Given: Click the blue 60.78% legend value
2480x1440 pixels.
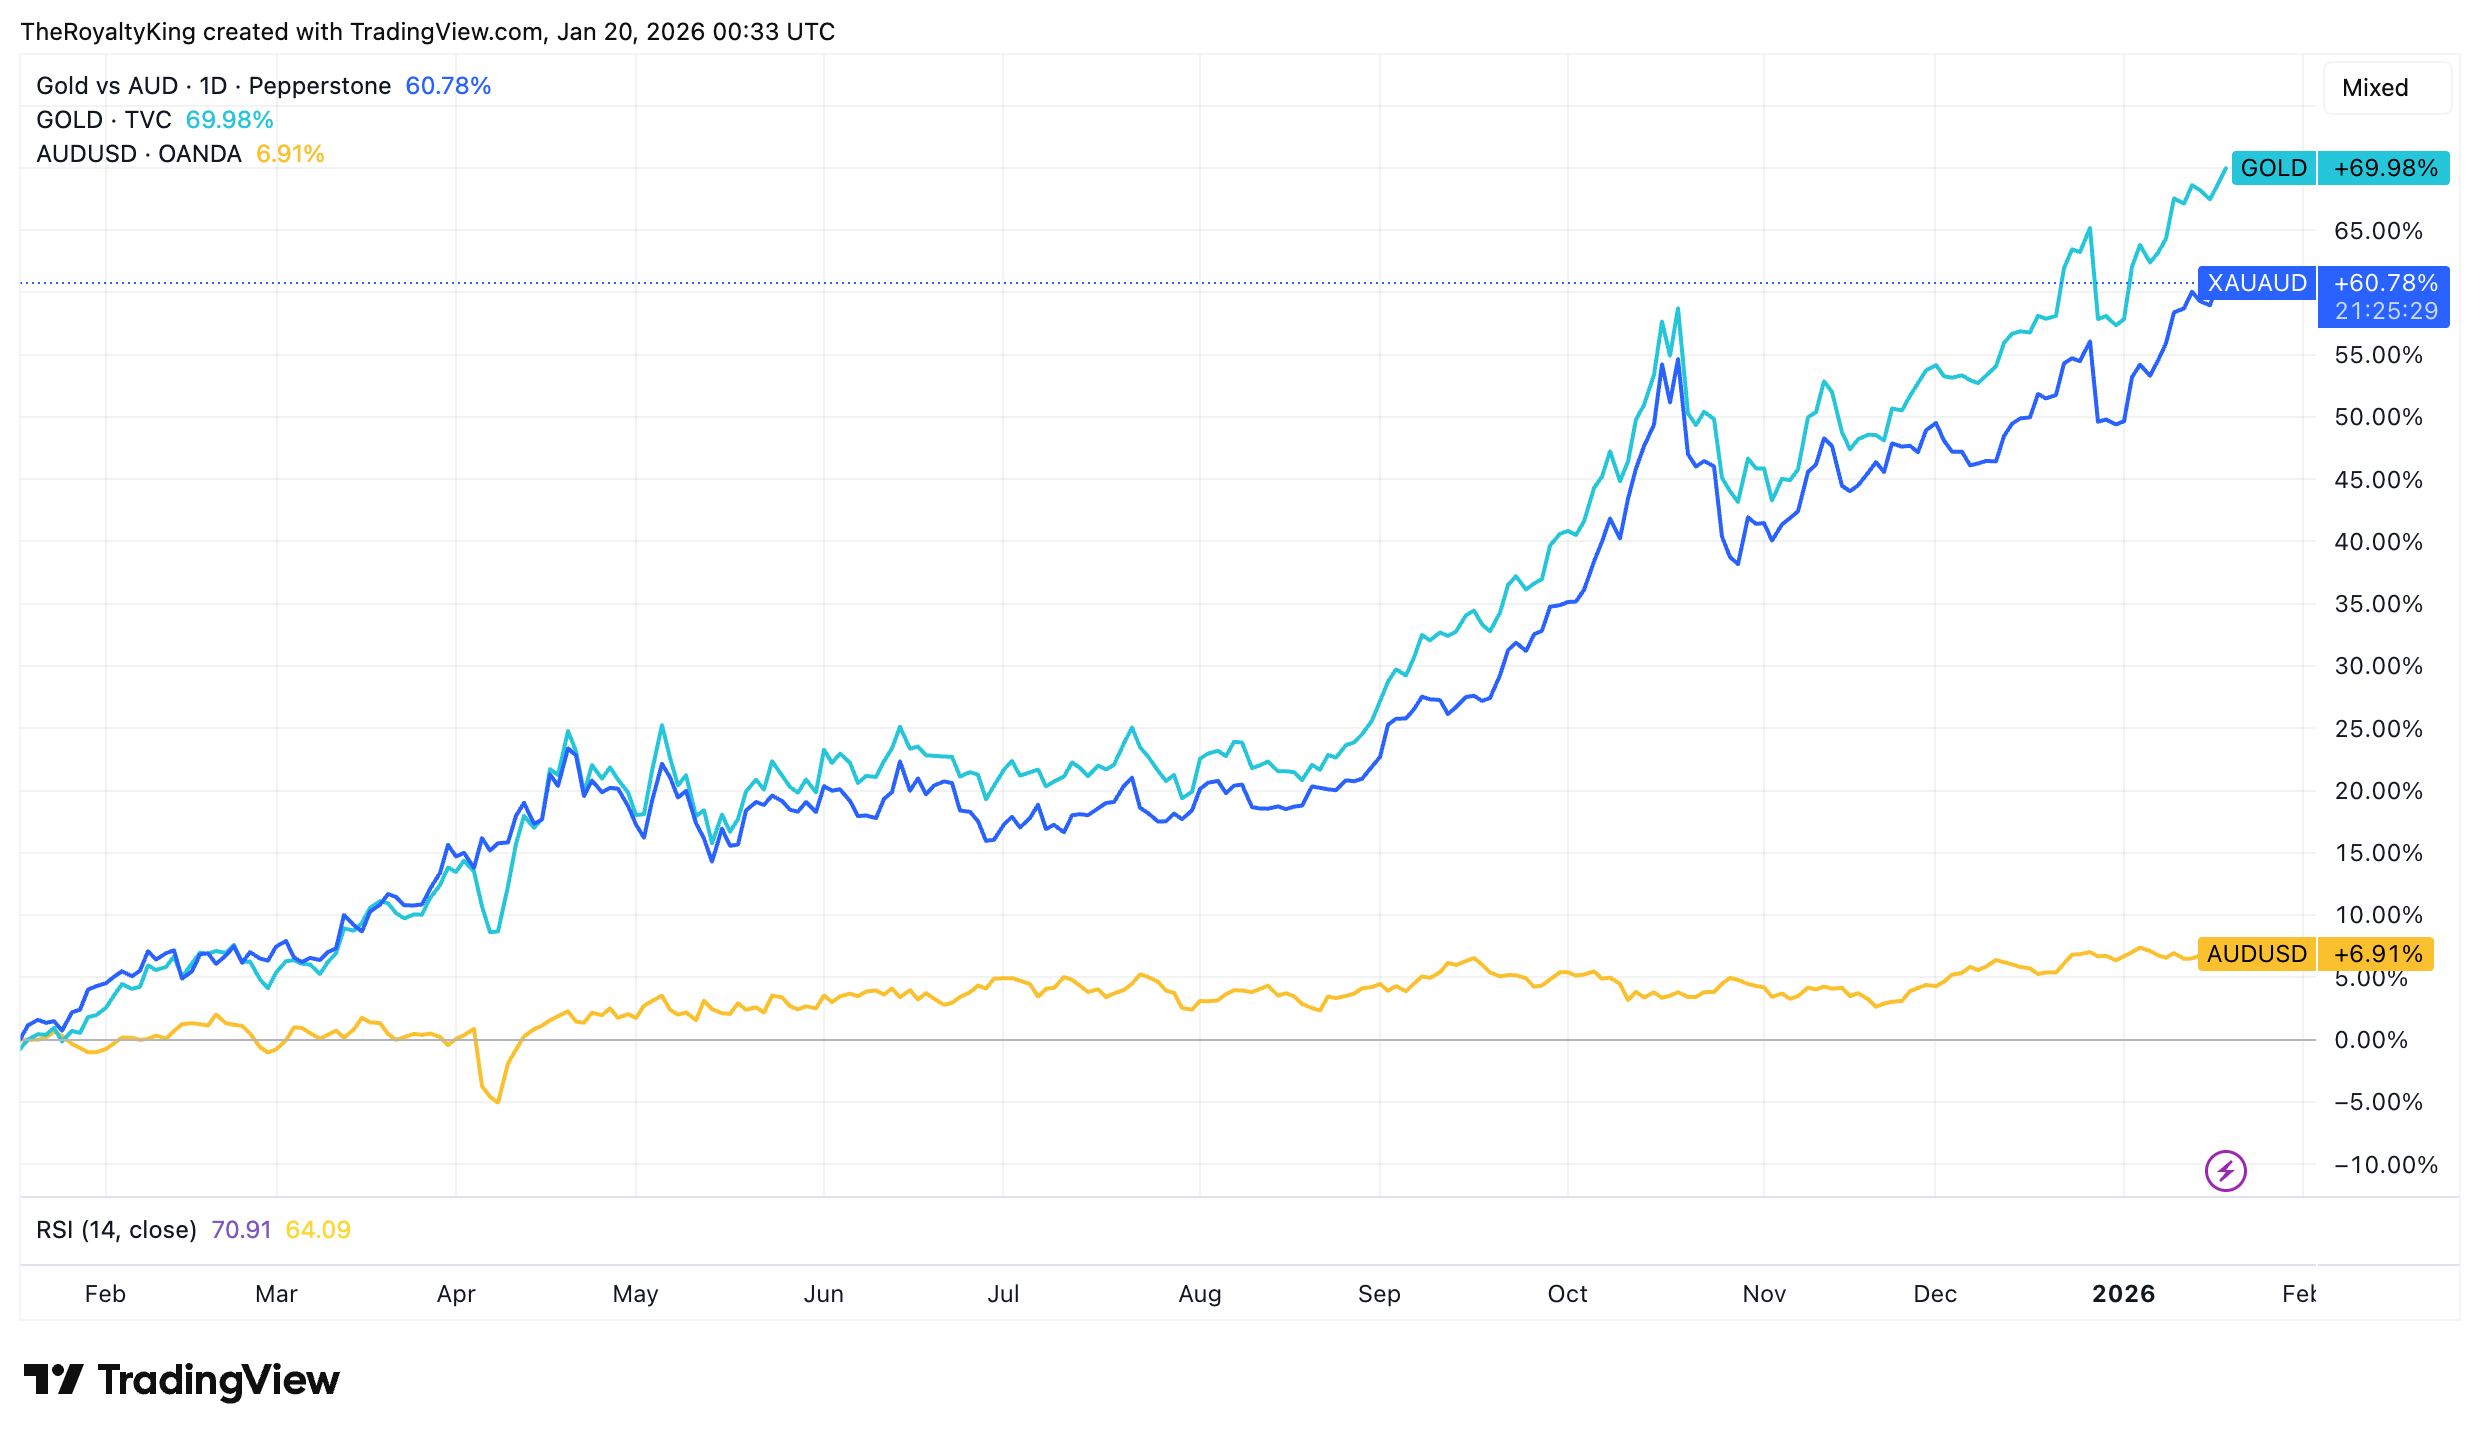Looking at the screenshot, I should [x=448, y=86].
